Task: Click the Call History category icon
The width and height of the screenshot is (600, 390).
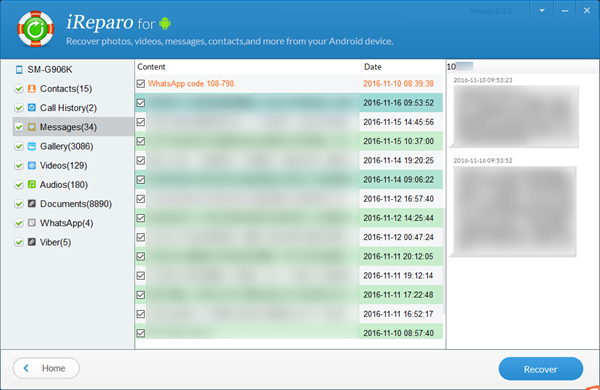Action: pos(32,108)
